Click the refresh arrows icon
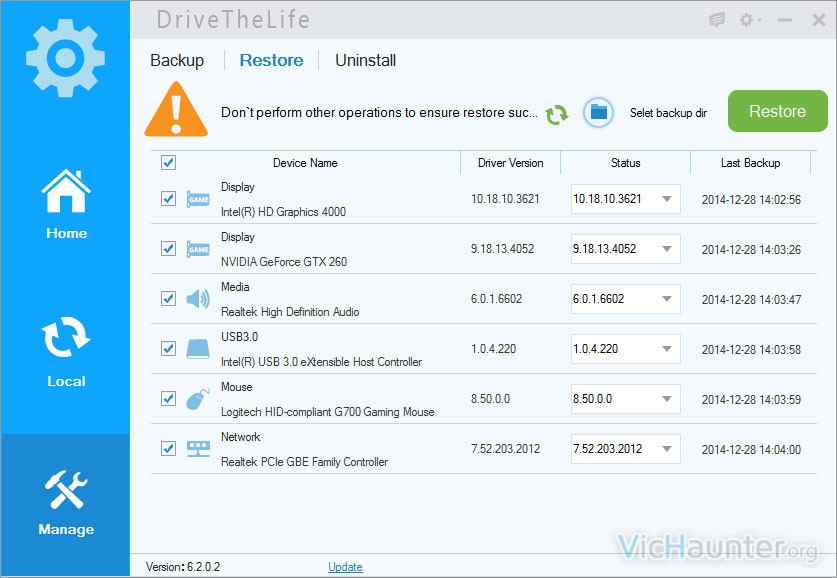This screenshot has height=578, width=837. coord(557,114)
